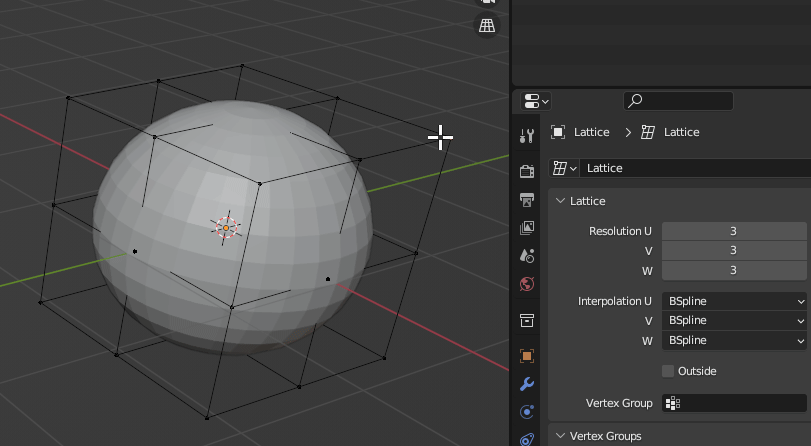The image size is (811, 446).
Task: Click the Resolution U value field
Action: (x=733, y=231)
